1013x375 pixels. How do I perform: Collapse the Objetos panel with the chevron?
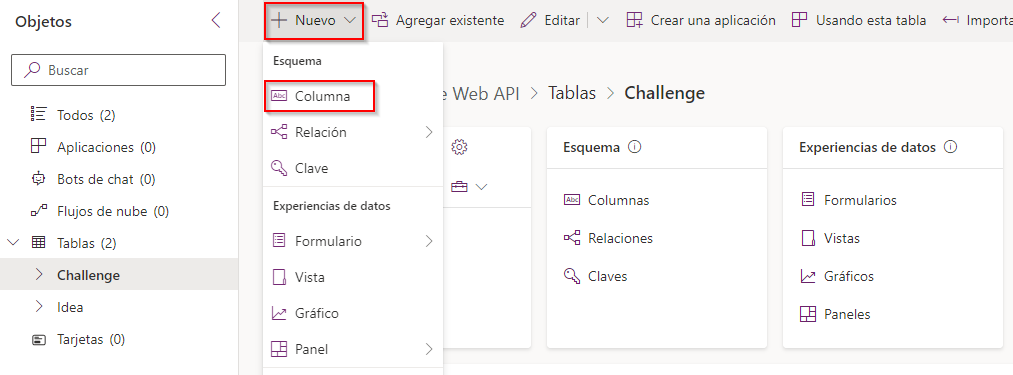pos(216,21)
